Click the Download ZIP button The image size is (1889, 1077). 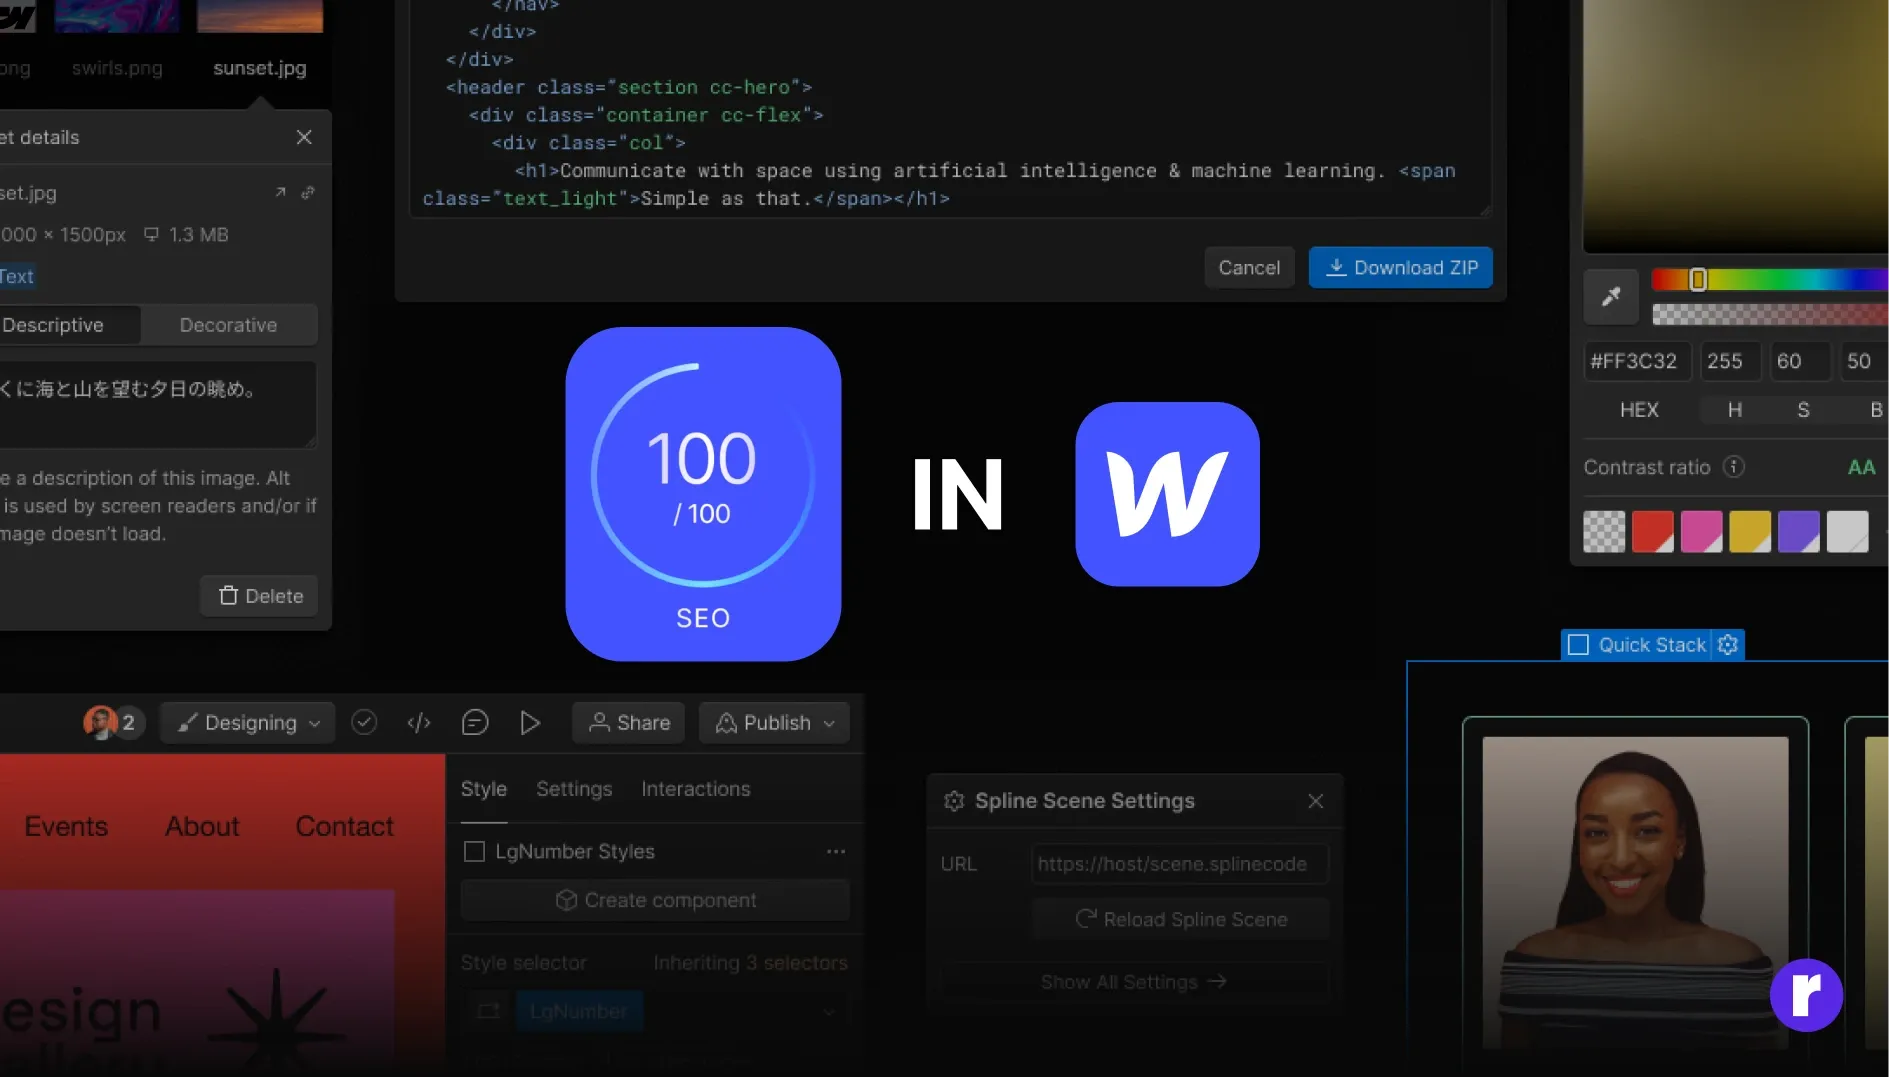(1400, 268)
